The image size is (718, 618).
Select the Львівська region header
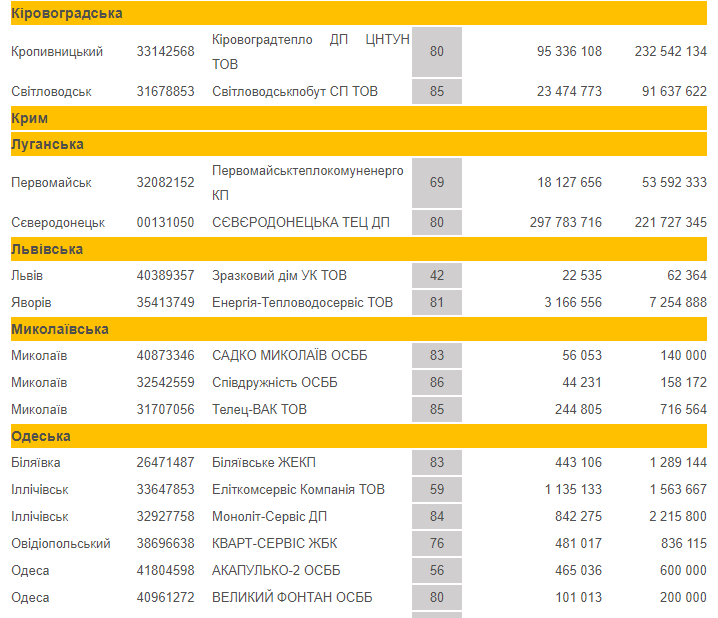click(47, 249)
